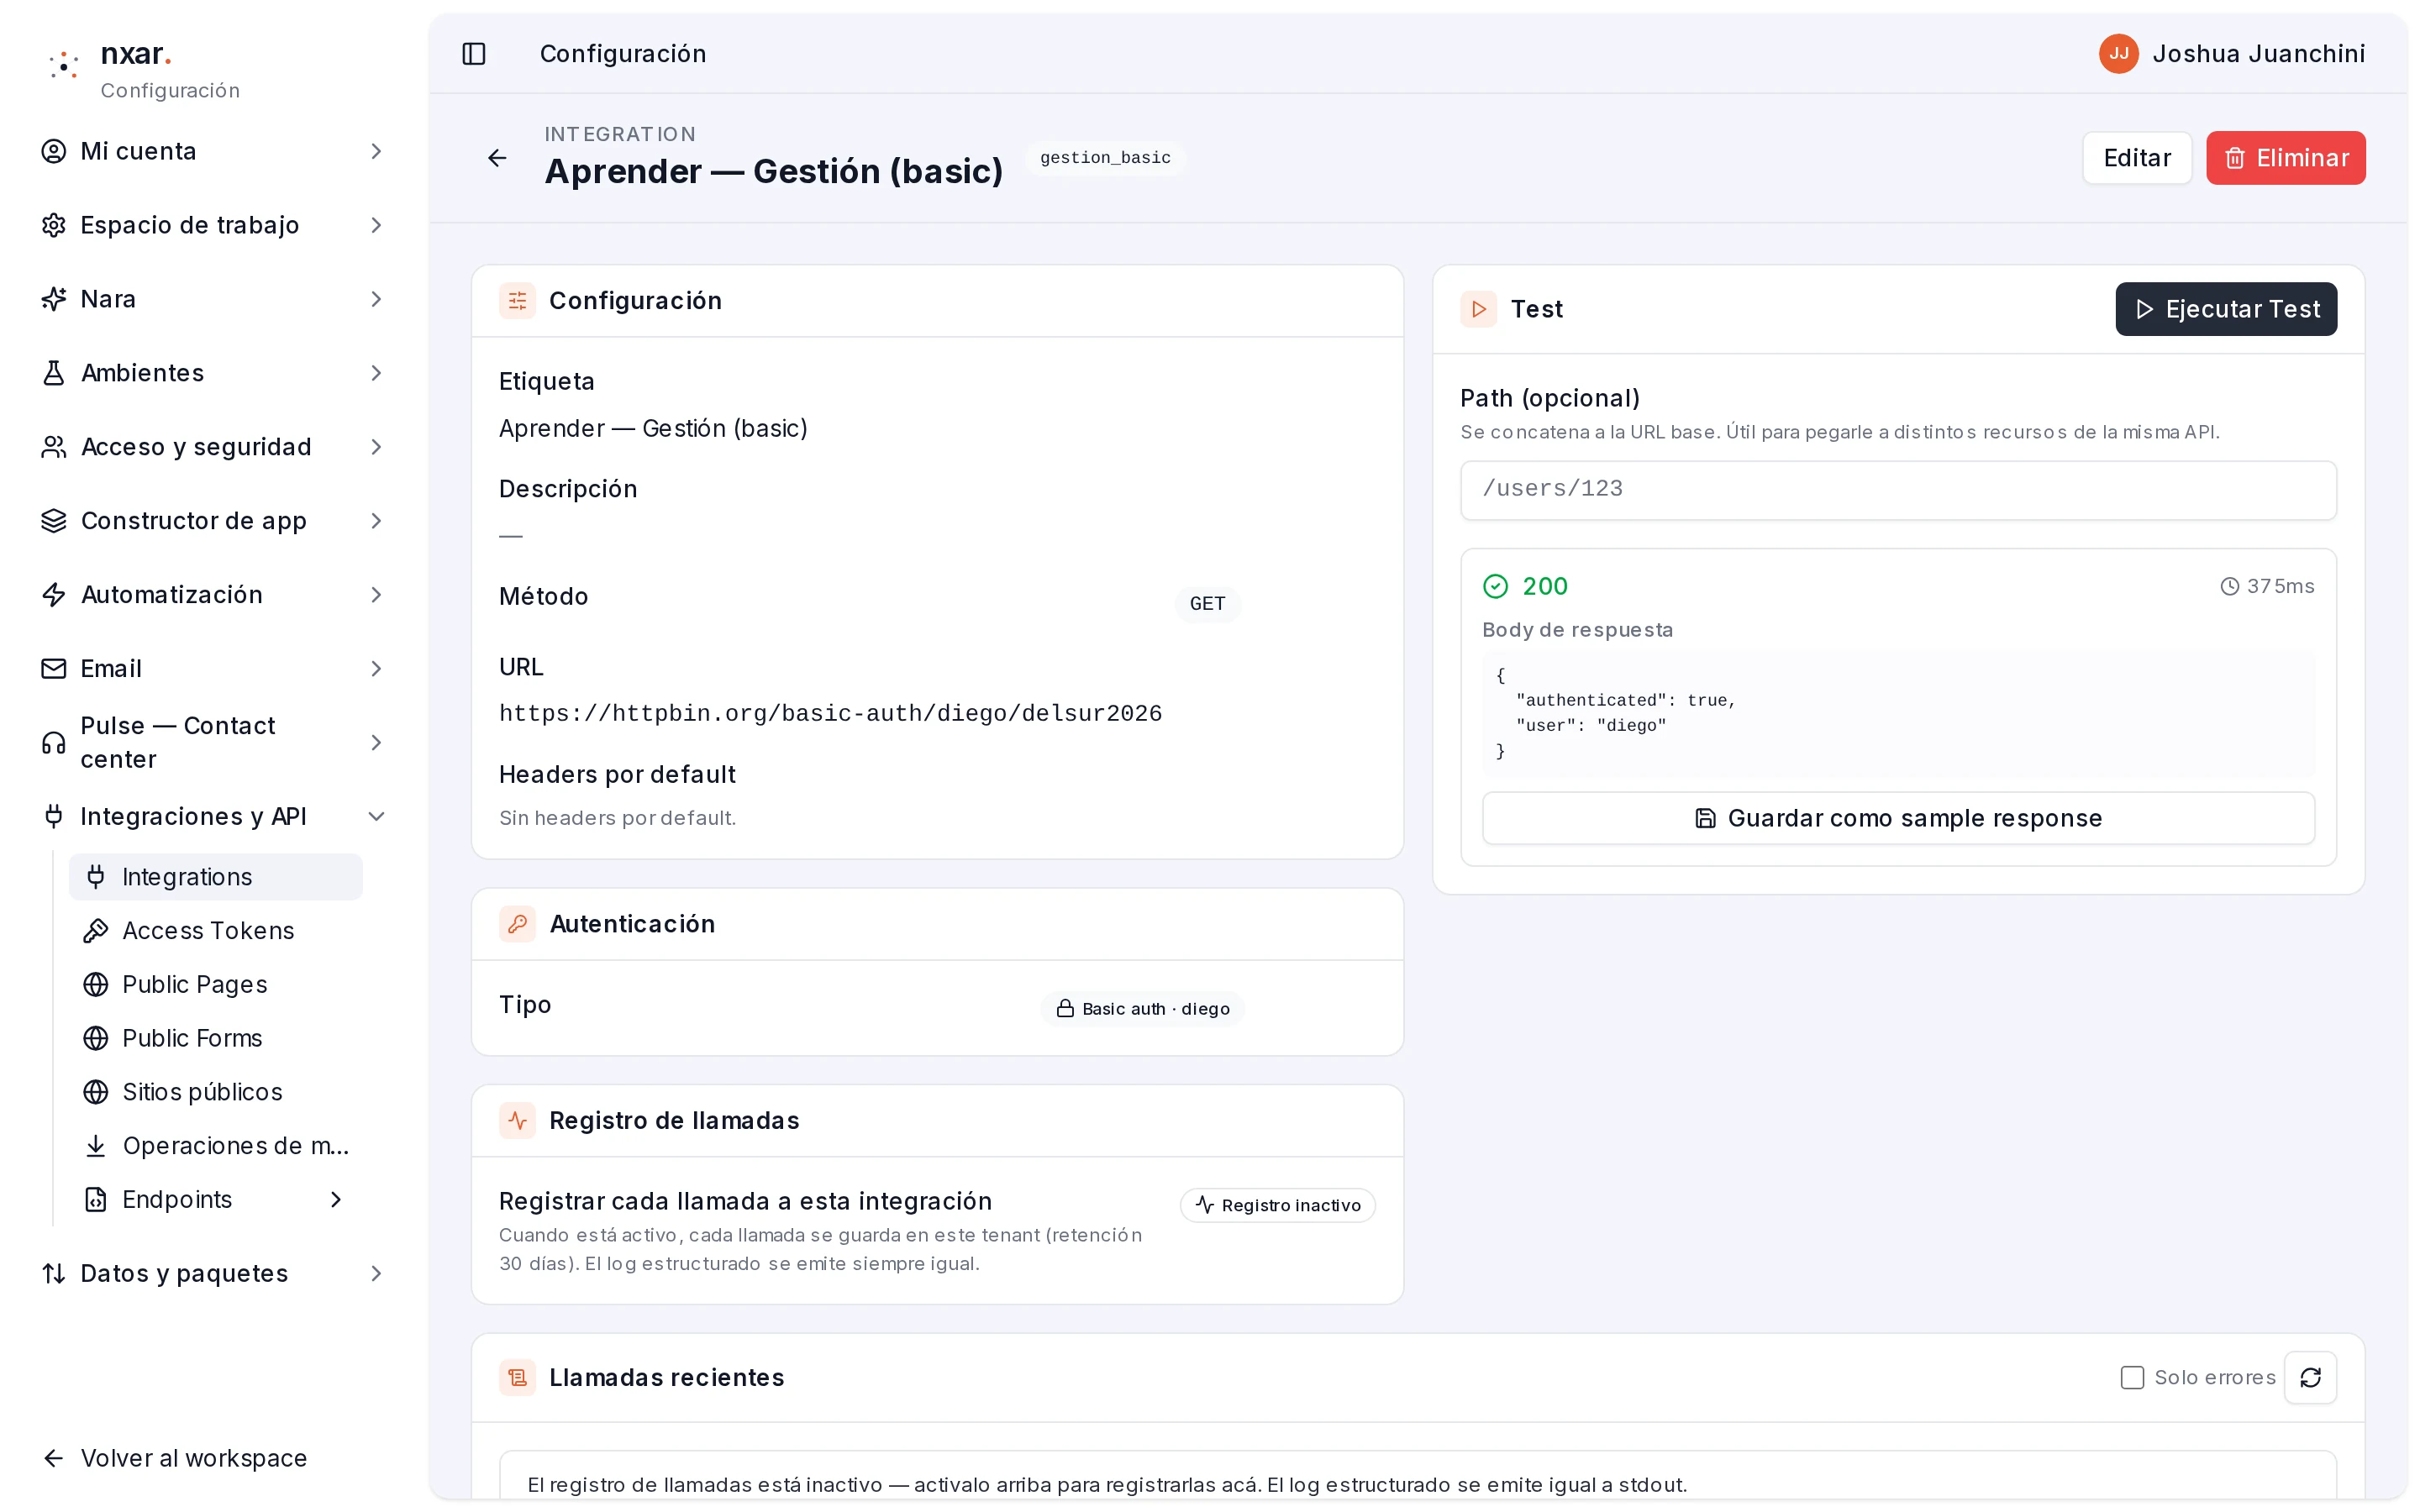Expand Espacio de trabajo chevron
The height and width of the screenshot is (1512, 2420).
pos(376,225)
